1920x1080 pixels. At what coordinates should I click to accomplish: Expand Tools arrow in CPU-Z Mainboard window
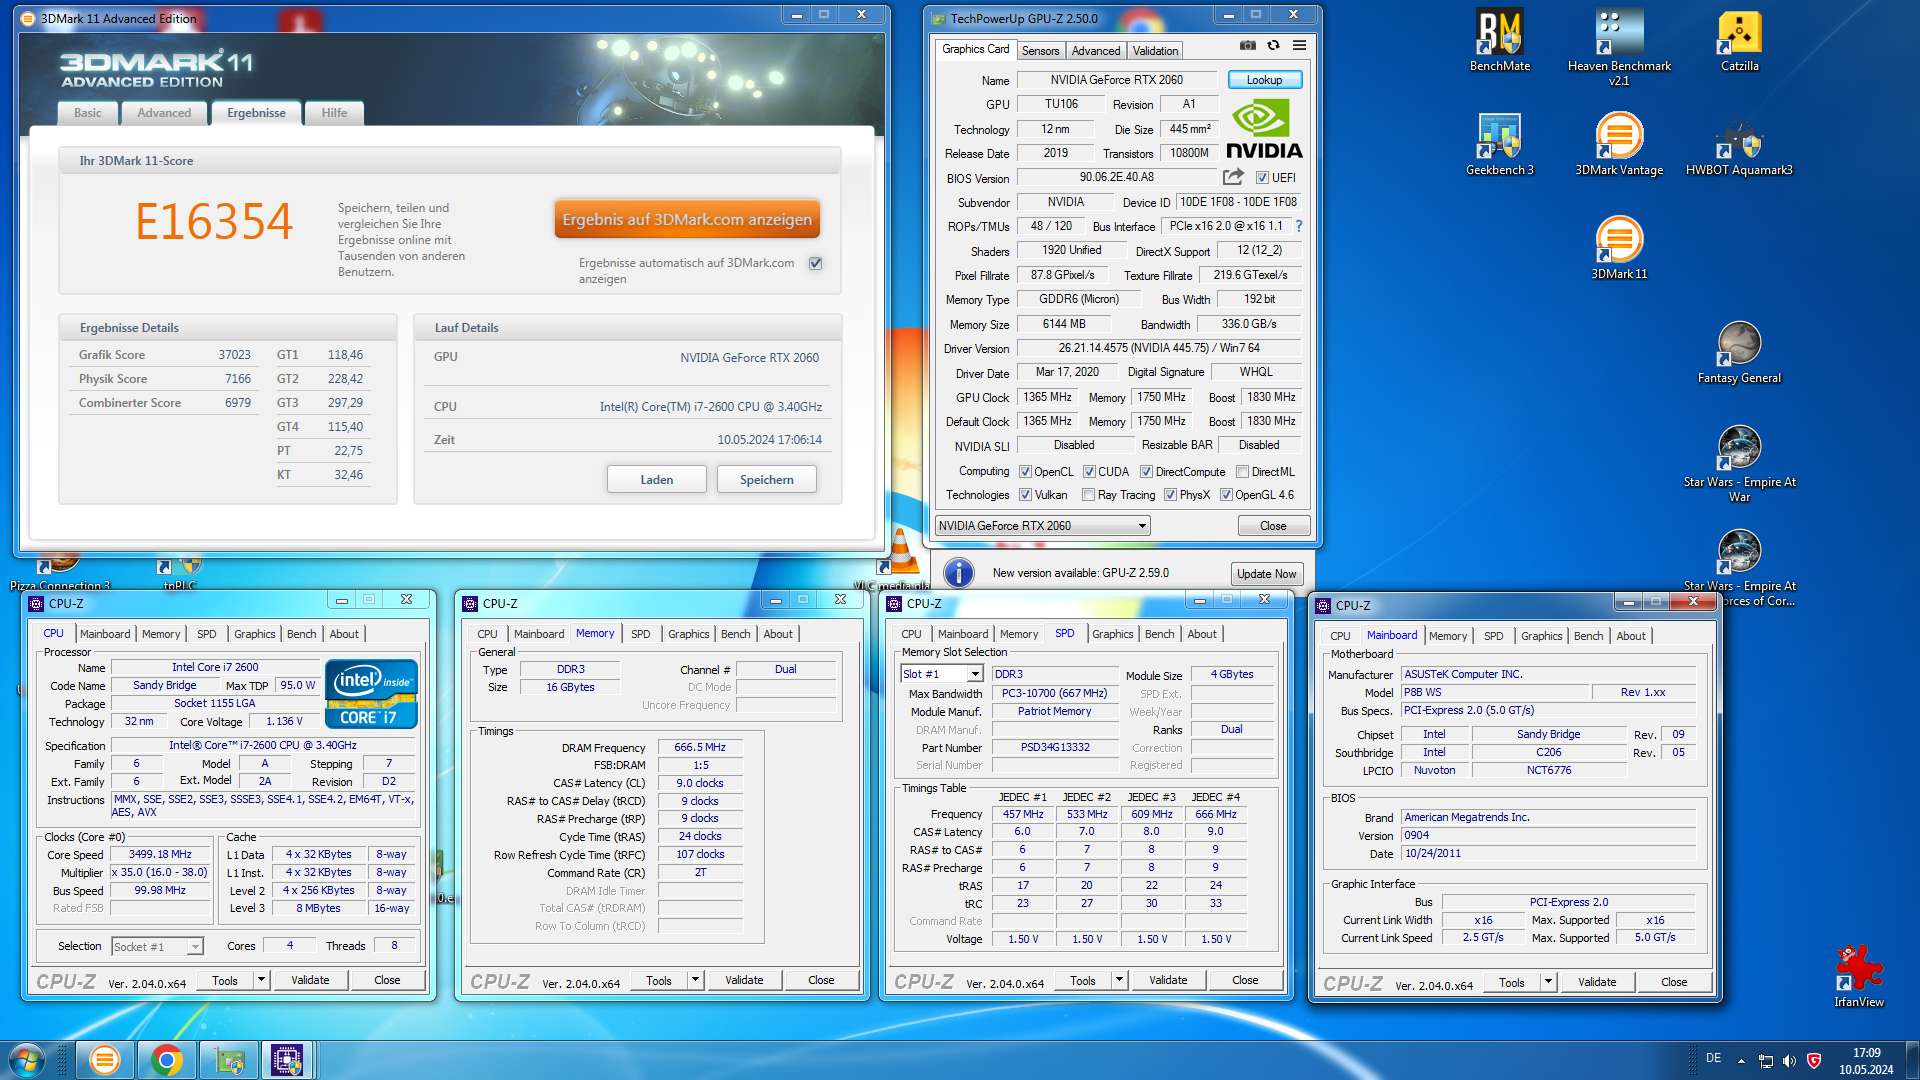1548,982
